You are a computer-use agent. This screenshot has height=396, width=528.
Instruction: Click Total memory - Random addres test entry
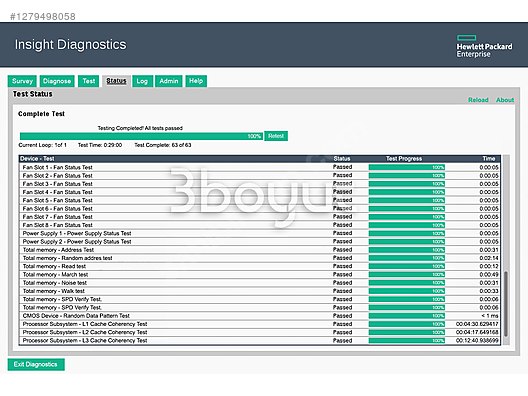click(259, 258)
